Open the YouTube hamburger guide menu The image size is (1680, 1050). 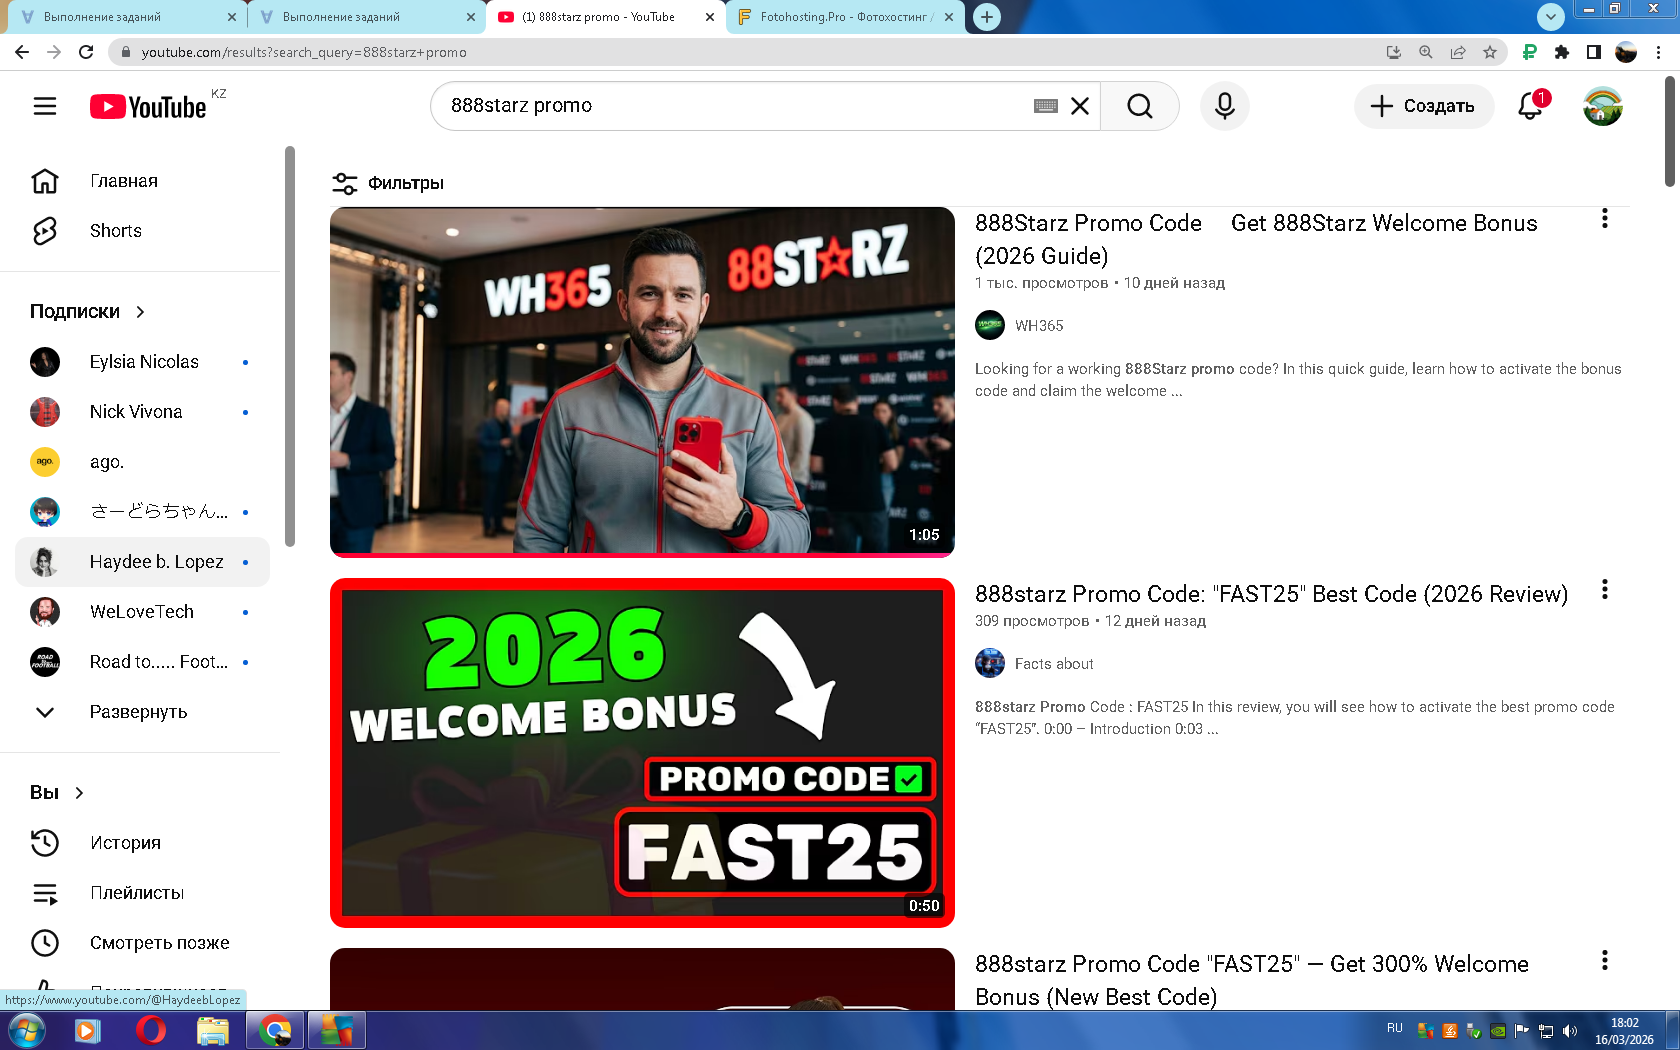(x=45, y=106)
